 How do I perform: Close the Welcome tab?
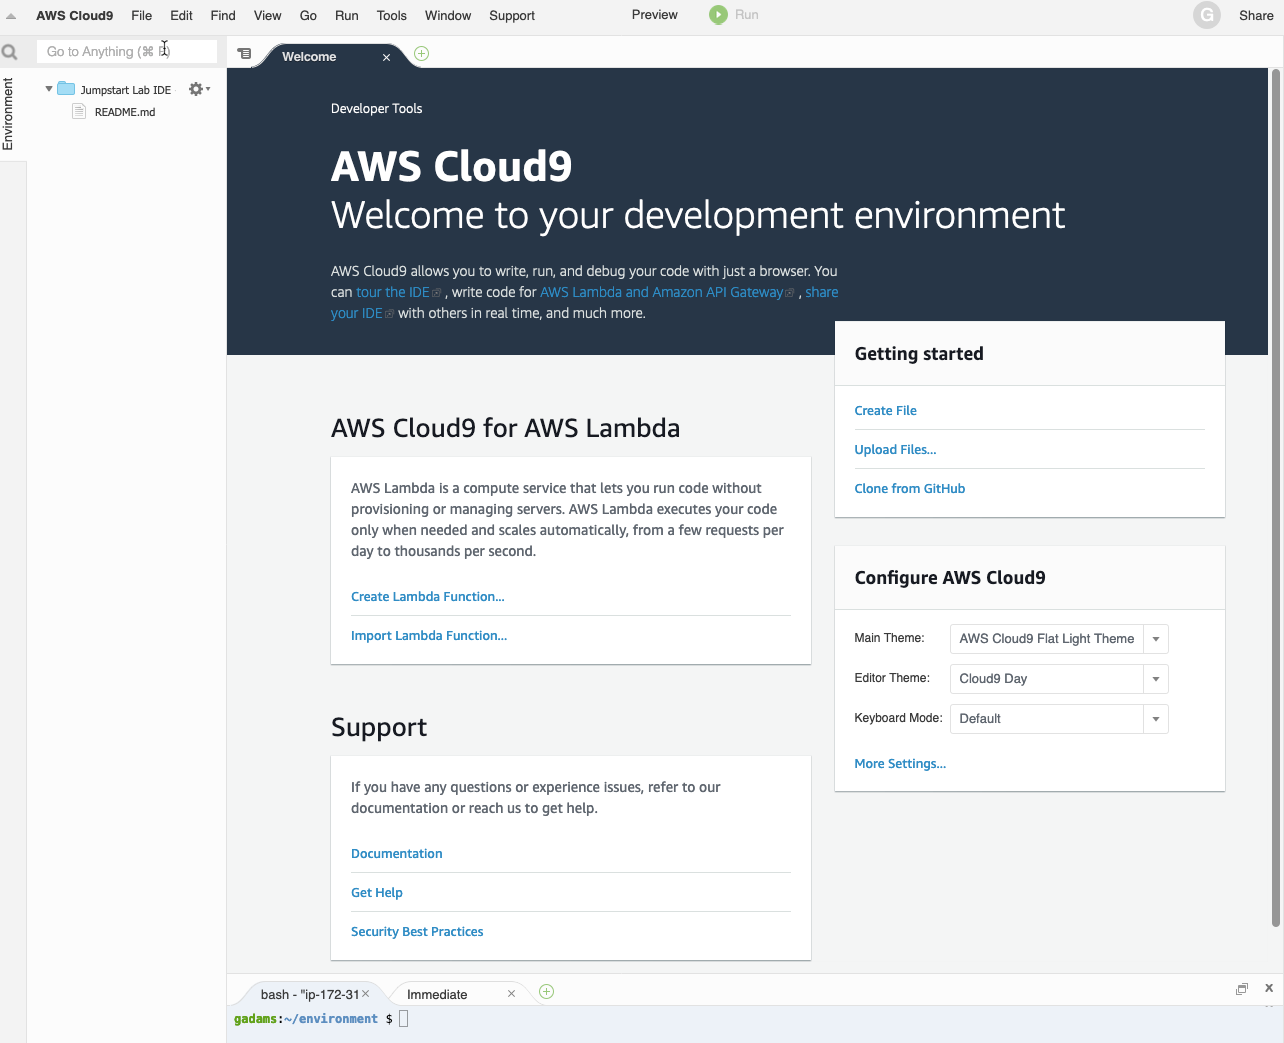386,58
